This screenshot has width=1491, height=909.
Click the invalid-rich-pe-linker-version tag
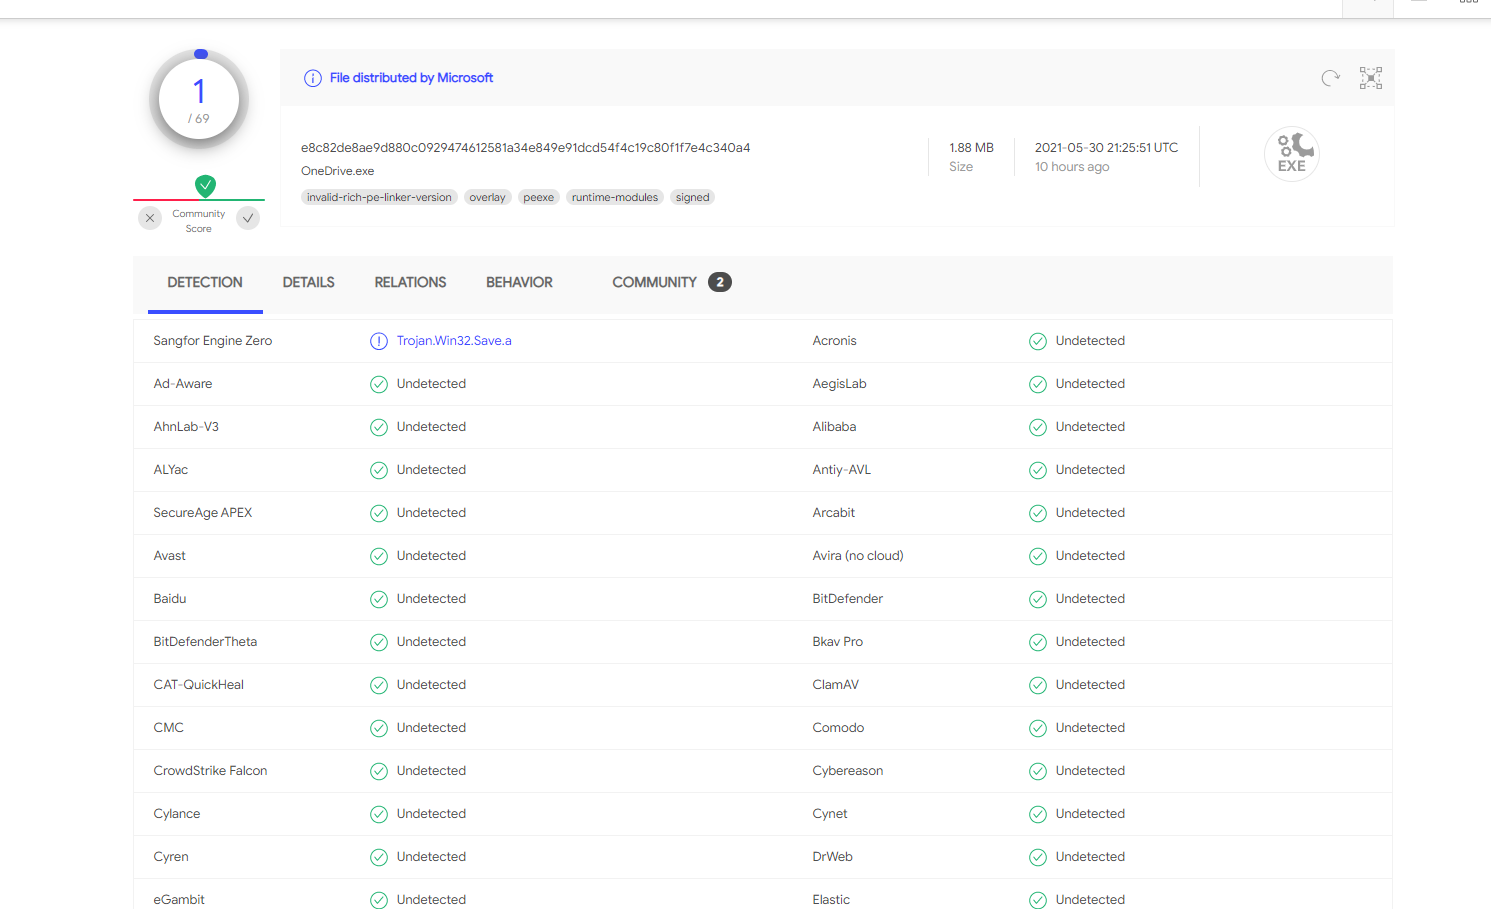(x=379, y=197)
